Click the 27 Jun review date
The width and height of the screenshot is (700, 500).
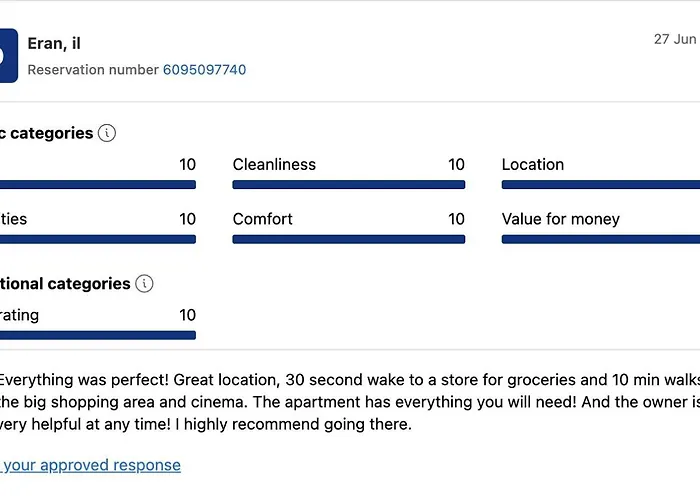pos(674,39)
